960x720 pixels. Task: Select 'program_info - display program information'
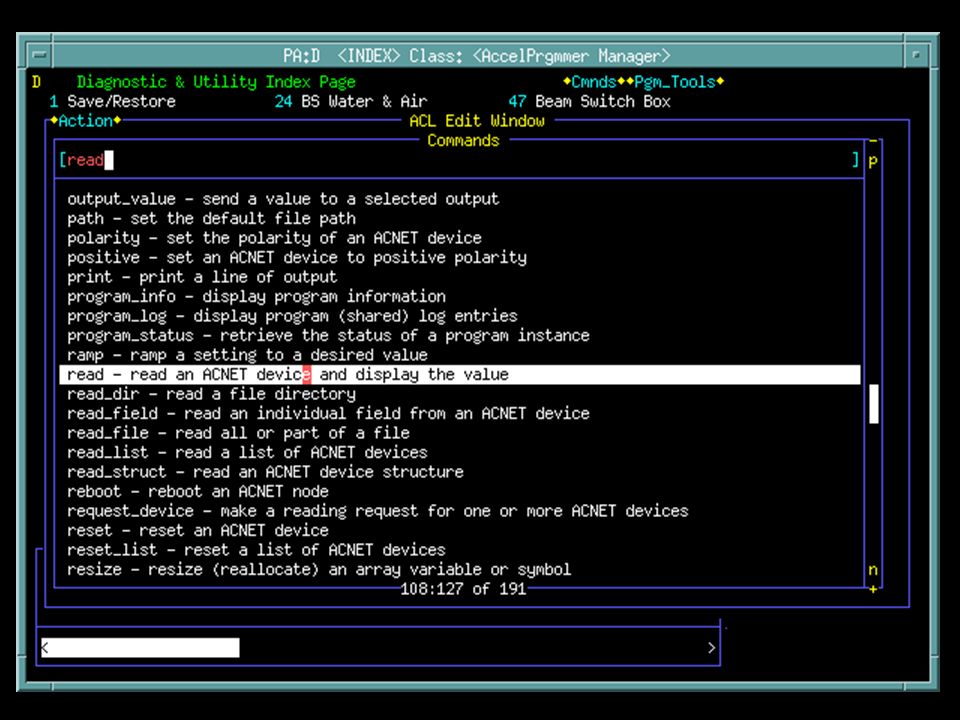459,297
